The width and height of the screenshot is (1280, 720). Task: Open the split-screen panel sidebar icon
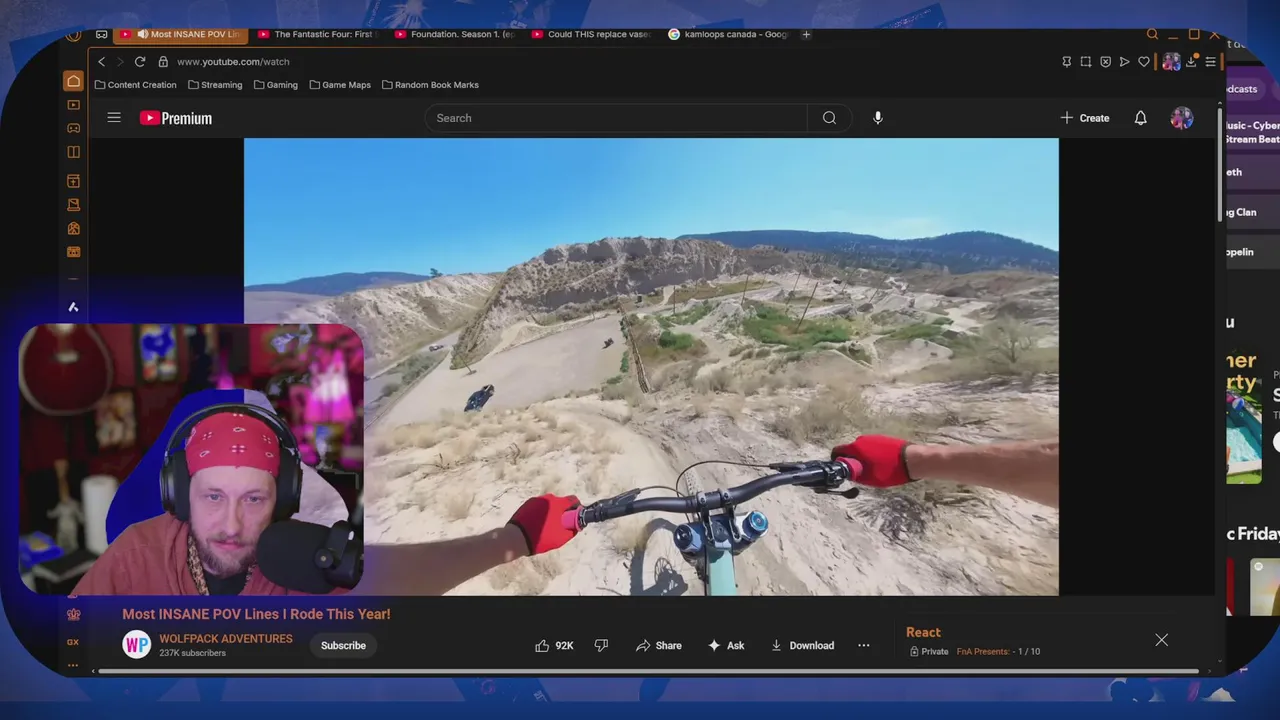73,152
